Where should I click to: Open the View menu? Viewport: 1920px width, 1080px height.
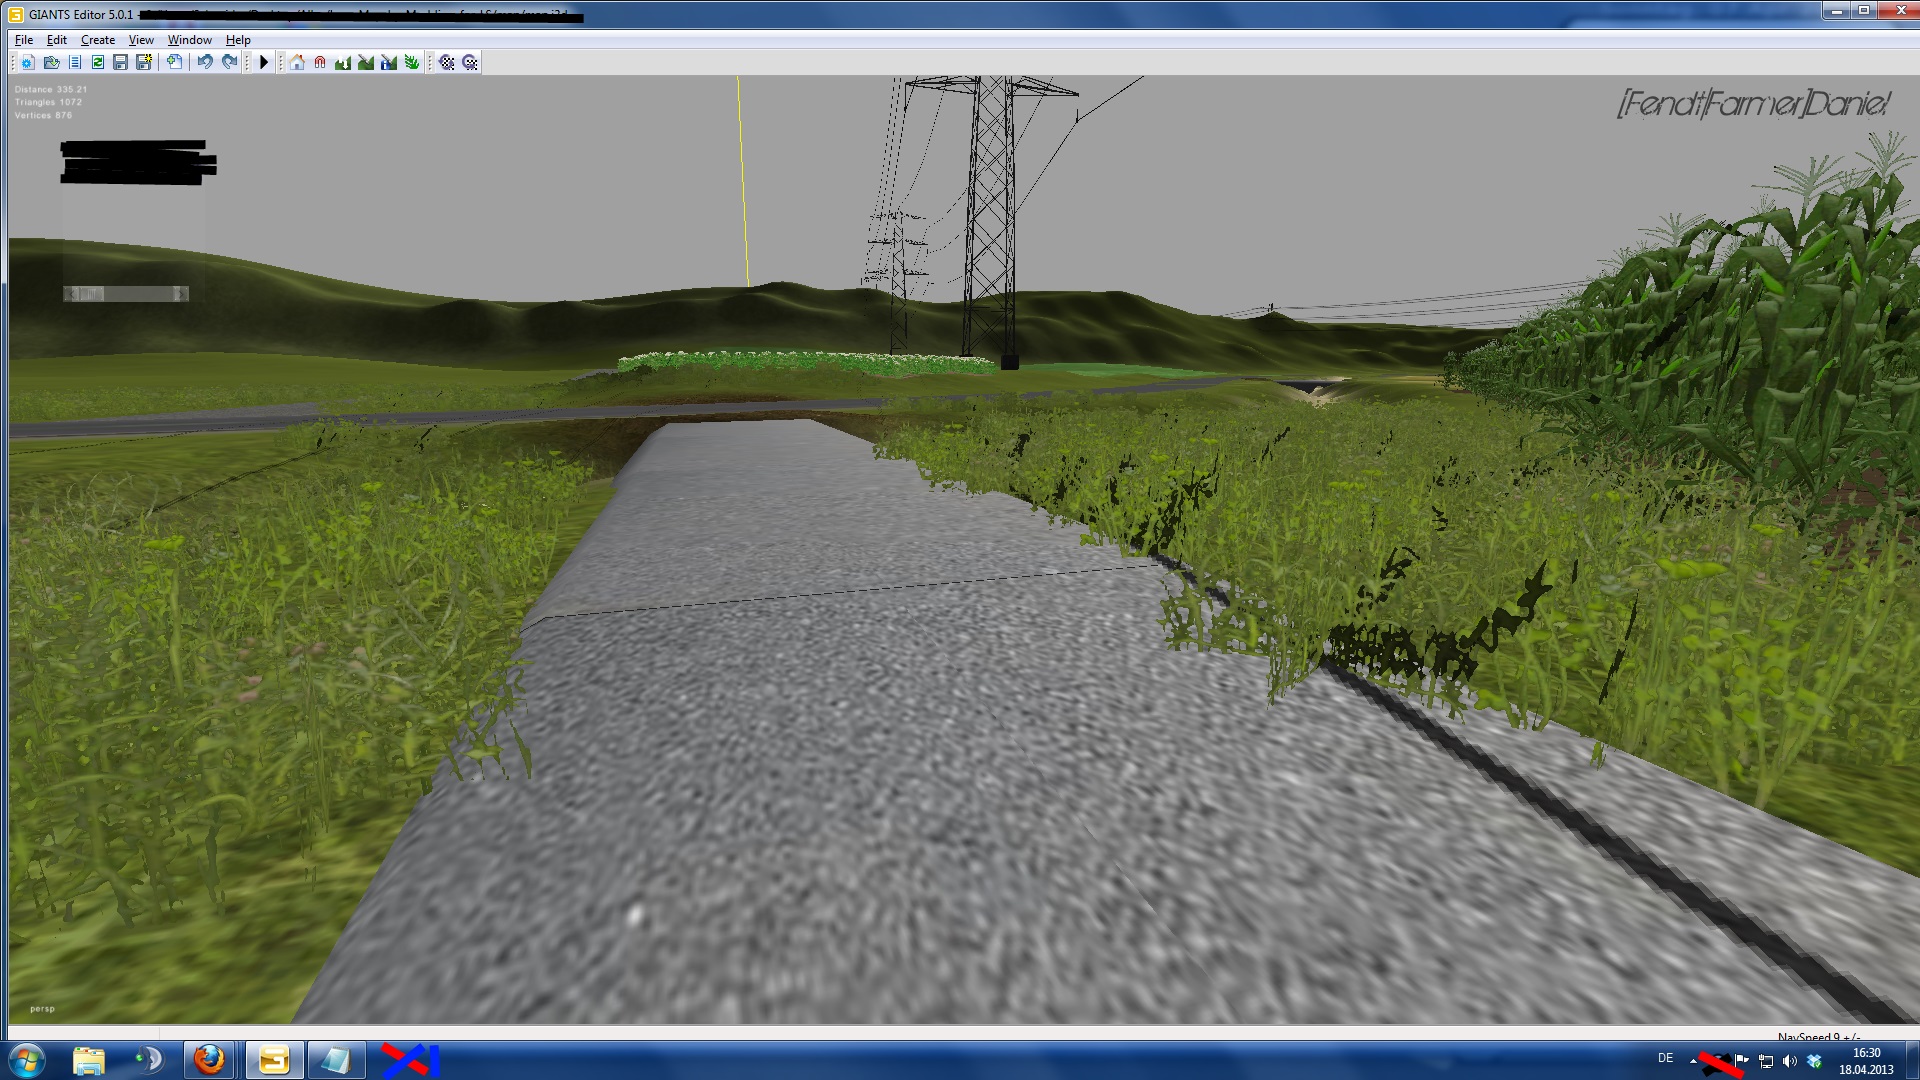141,40
